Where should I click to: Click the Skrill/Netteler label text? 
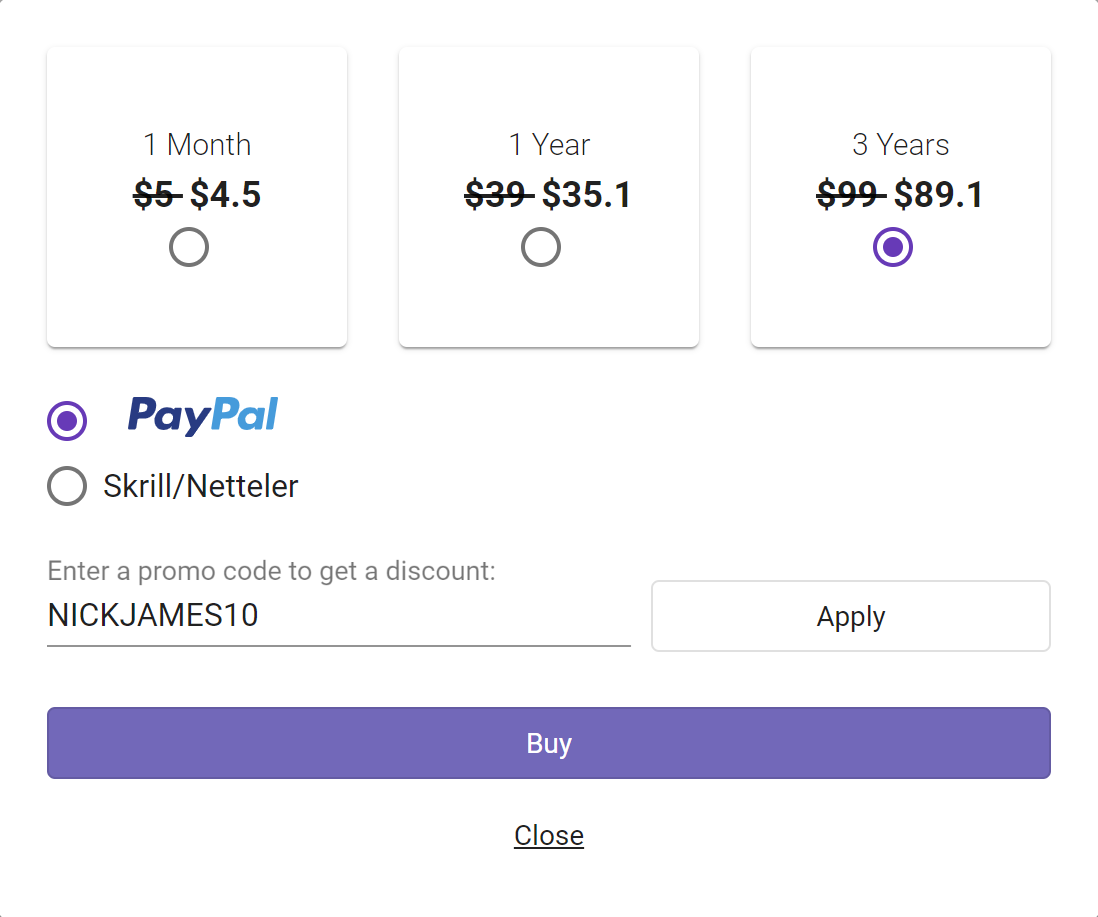coord(201,486)
